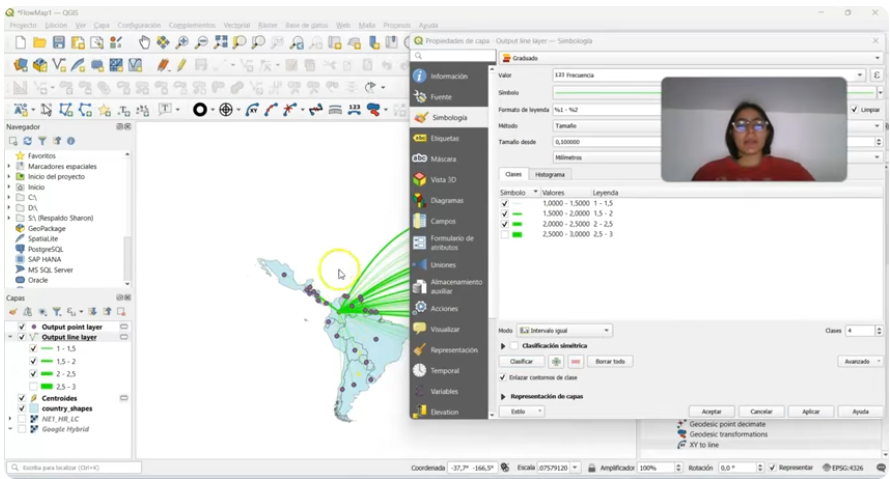Open the Método dropdown showing Tamaño

tap(717, 126)
